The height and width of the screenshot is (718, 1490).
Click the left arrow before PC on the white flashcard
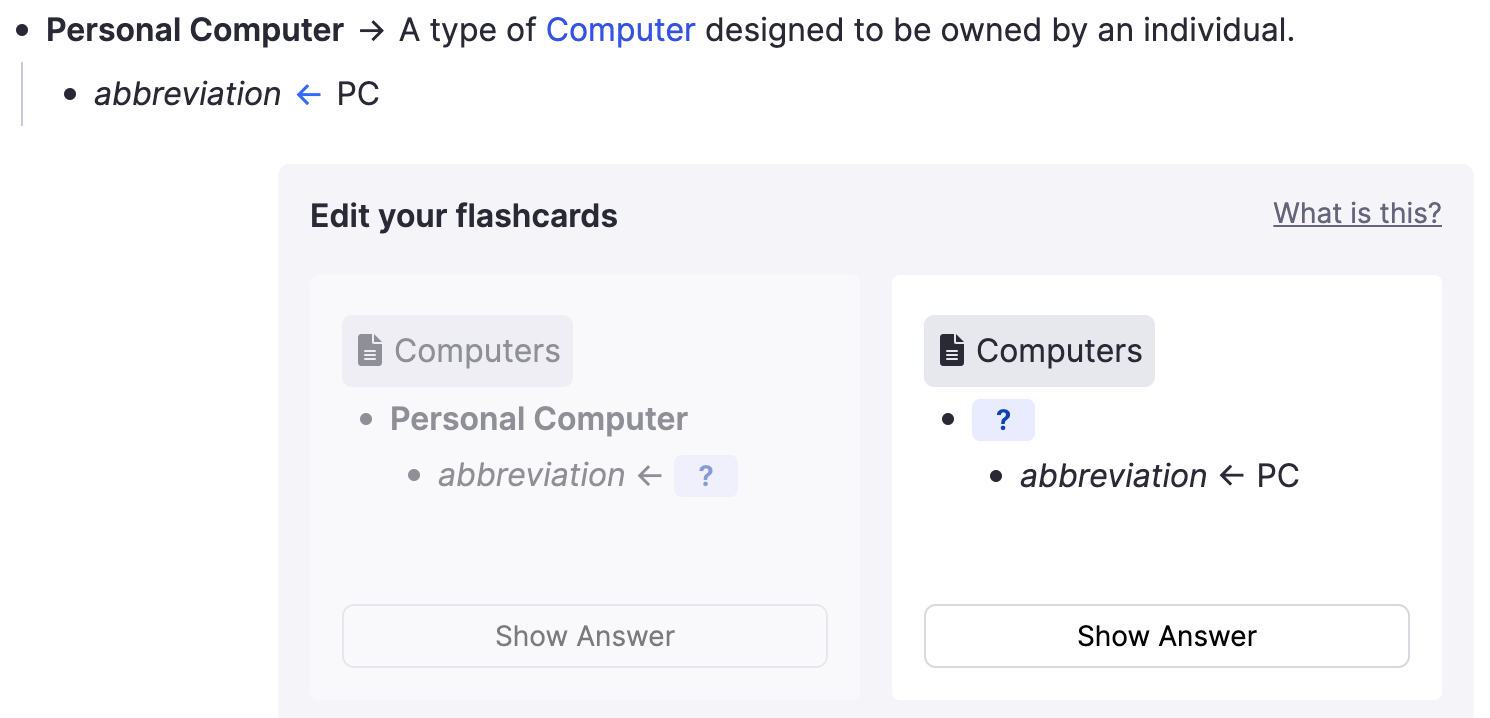[x=1231, y=476]
